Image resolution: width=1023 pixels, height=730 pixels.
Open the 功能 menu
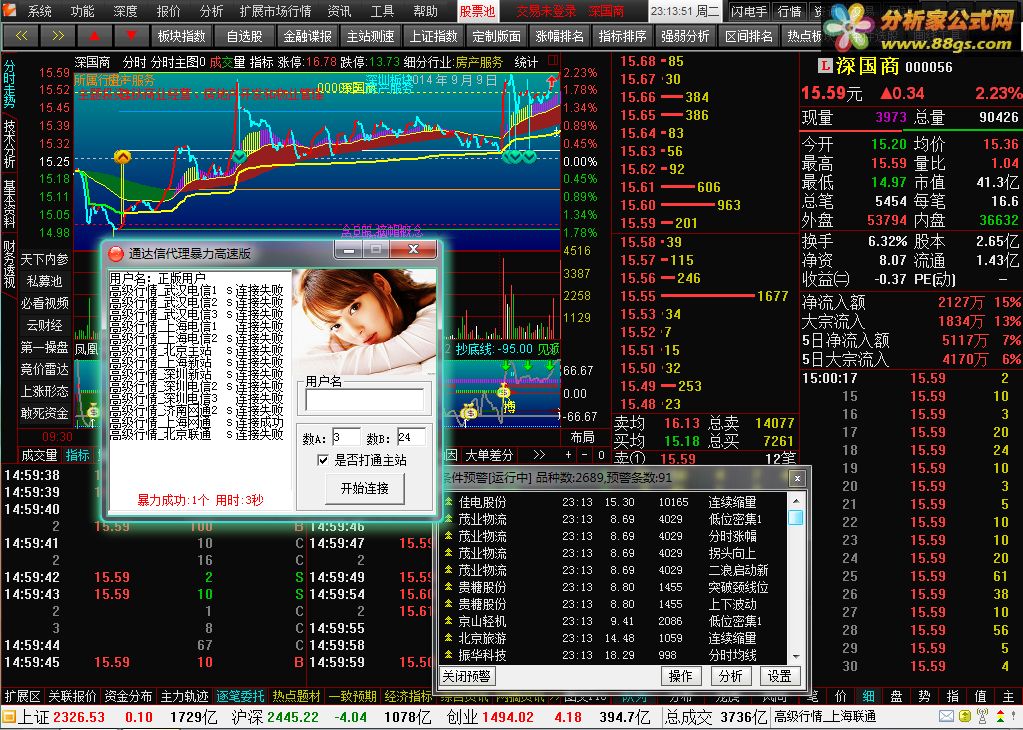point(82,11)
